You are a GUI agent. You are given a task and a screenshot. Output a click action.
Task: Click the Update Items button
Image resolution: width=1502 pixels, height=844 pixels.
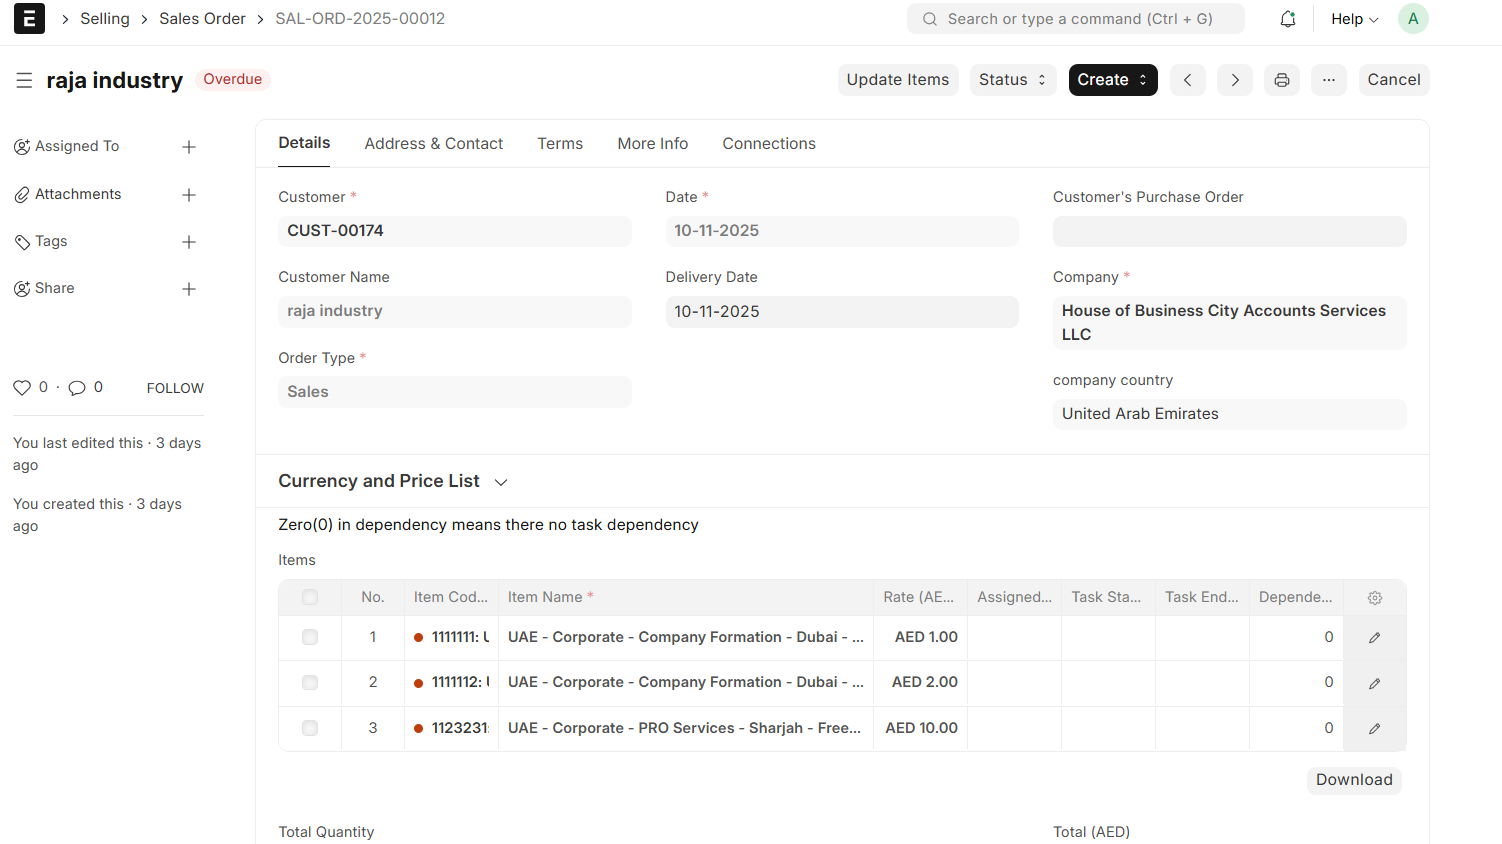tap(897, 80)
